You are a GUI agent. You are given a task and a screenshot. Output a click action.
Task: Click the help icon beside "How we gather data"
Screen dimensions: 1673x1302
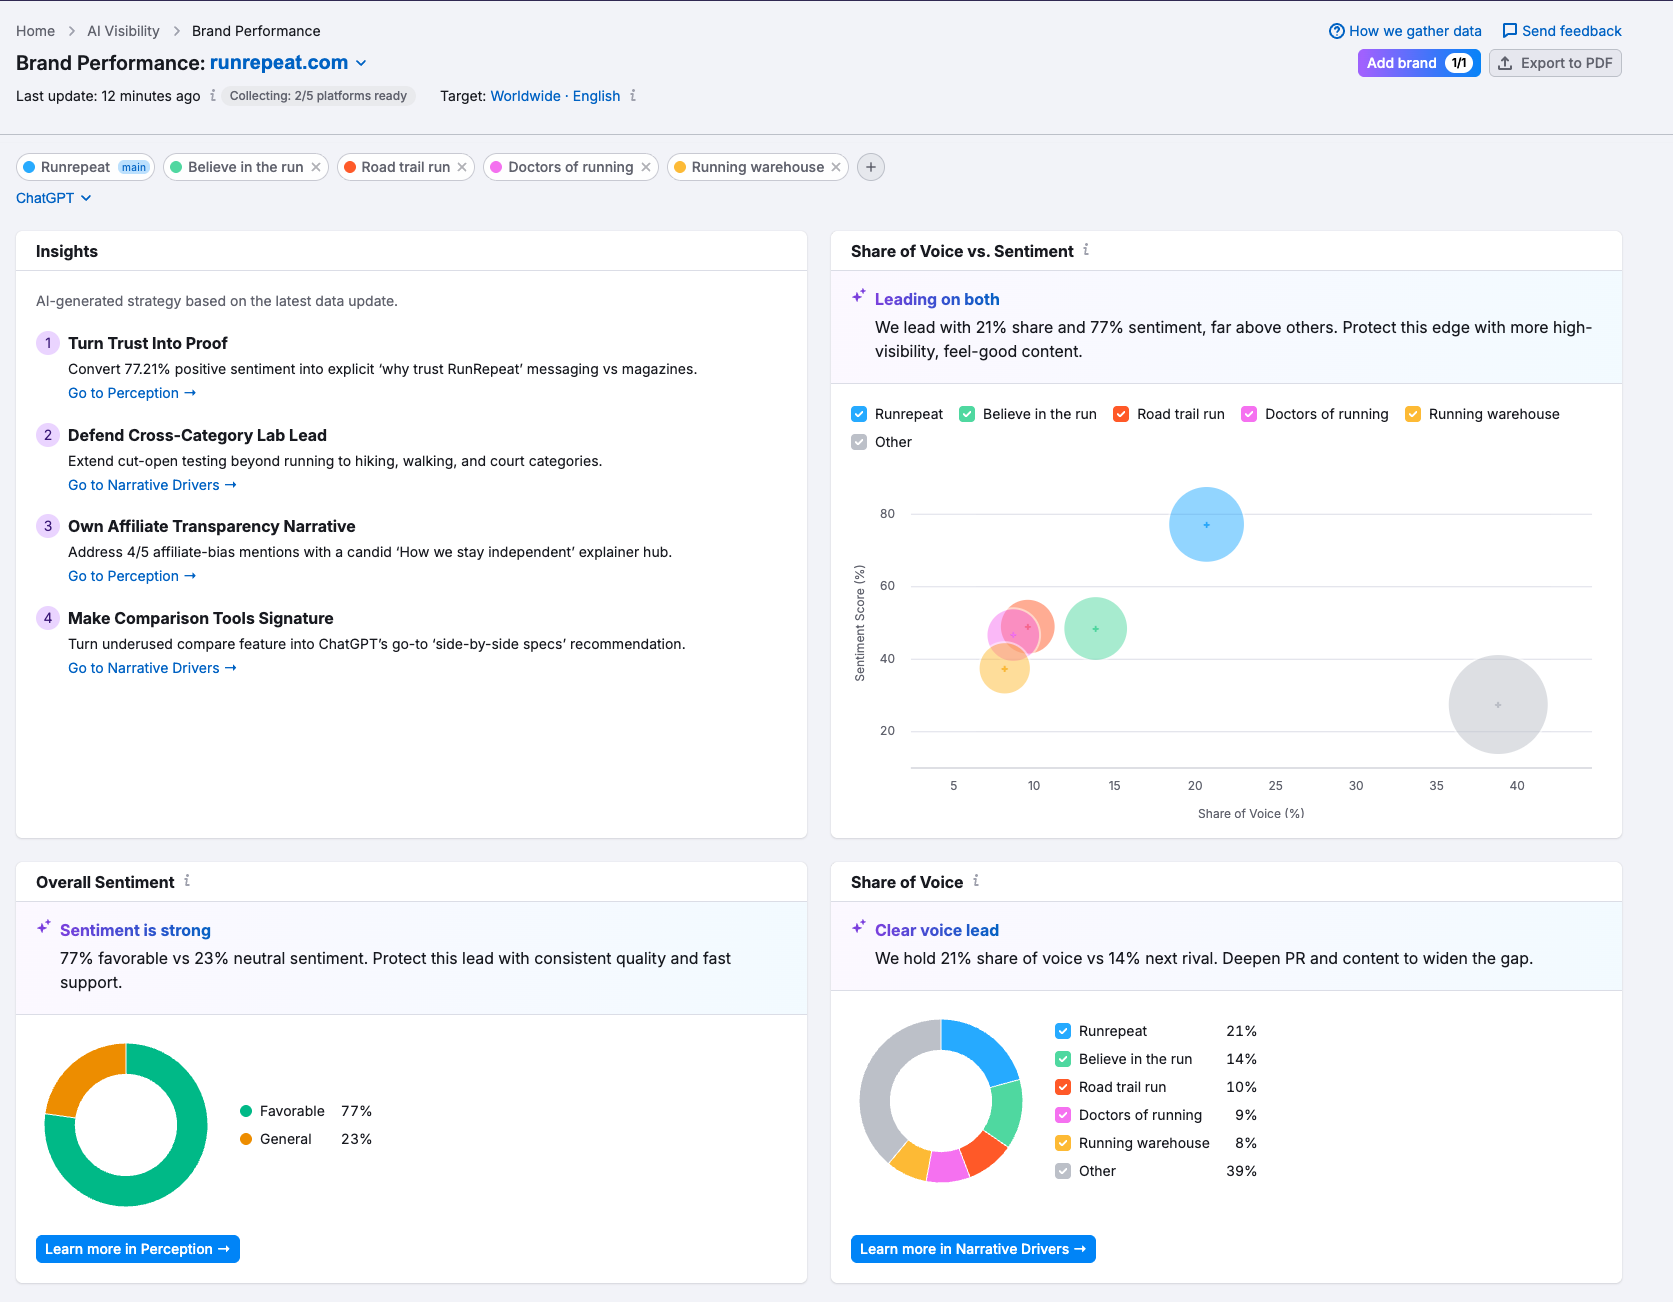tap(1337, 31)
